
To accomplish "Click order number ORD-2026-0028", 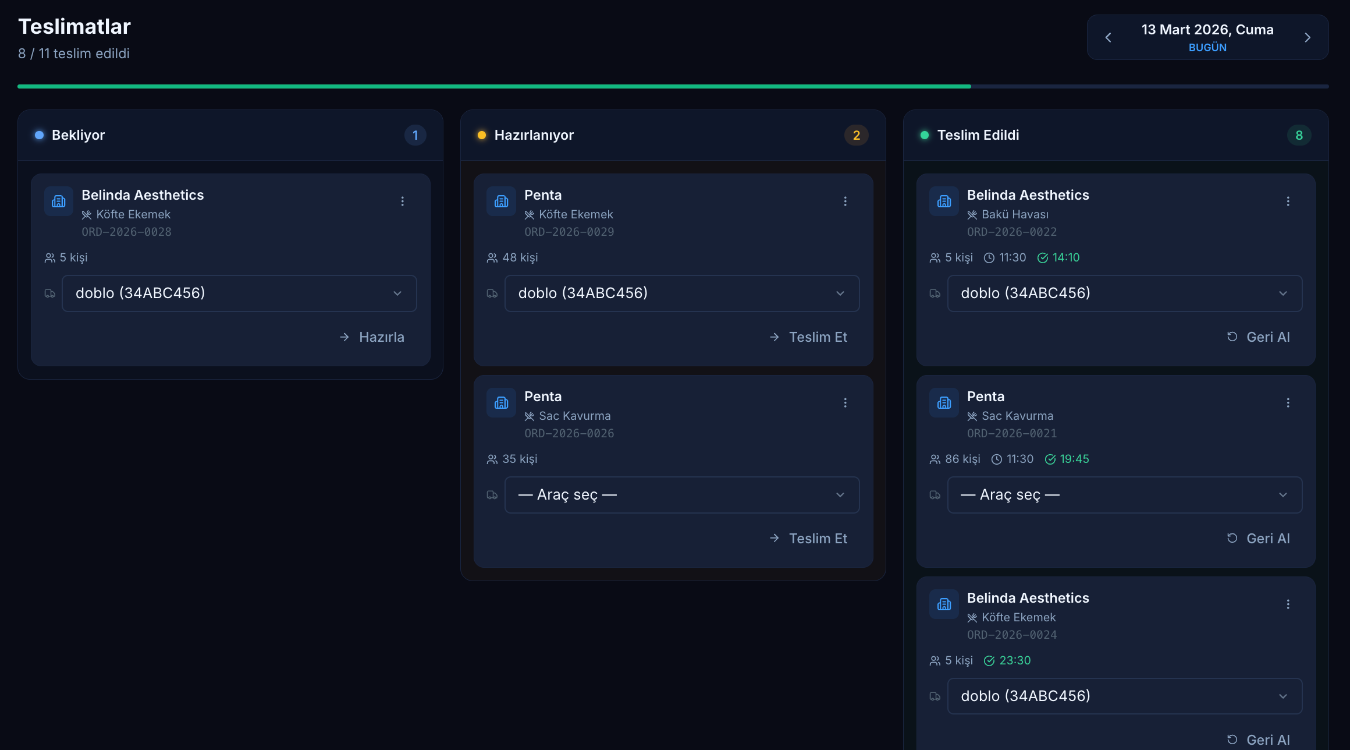I will point(127,232).
